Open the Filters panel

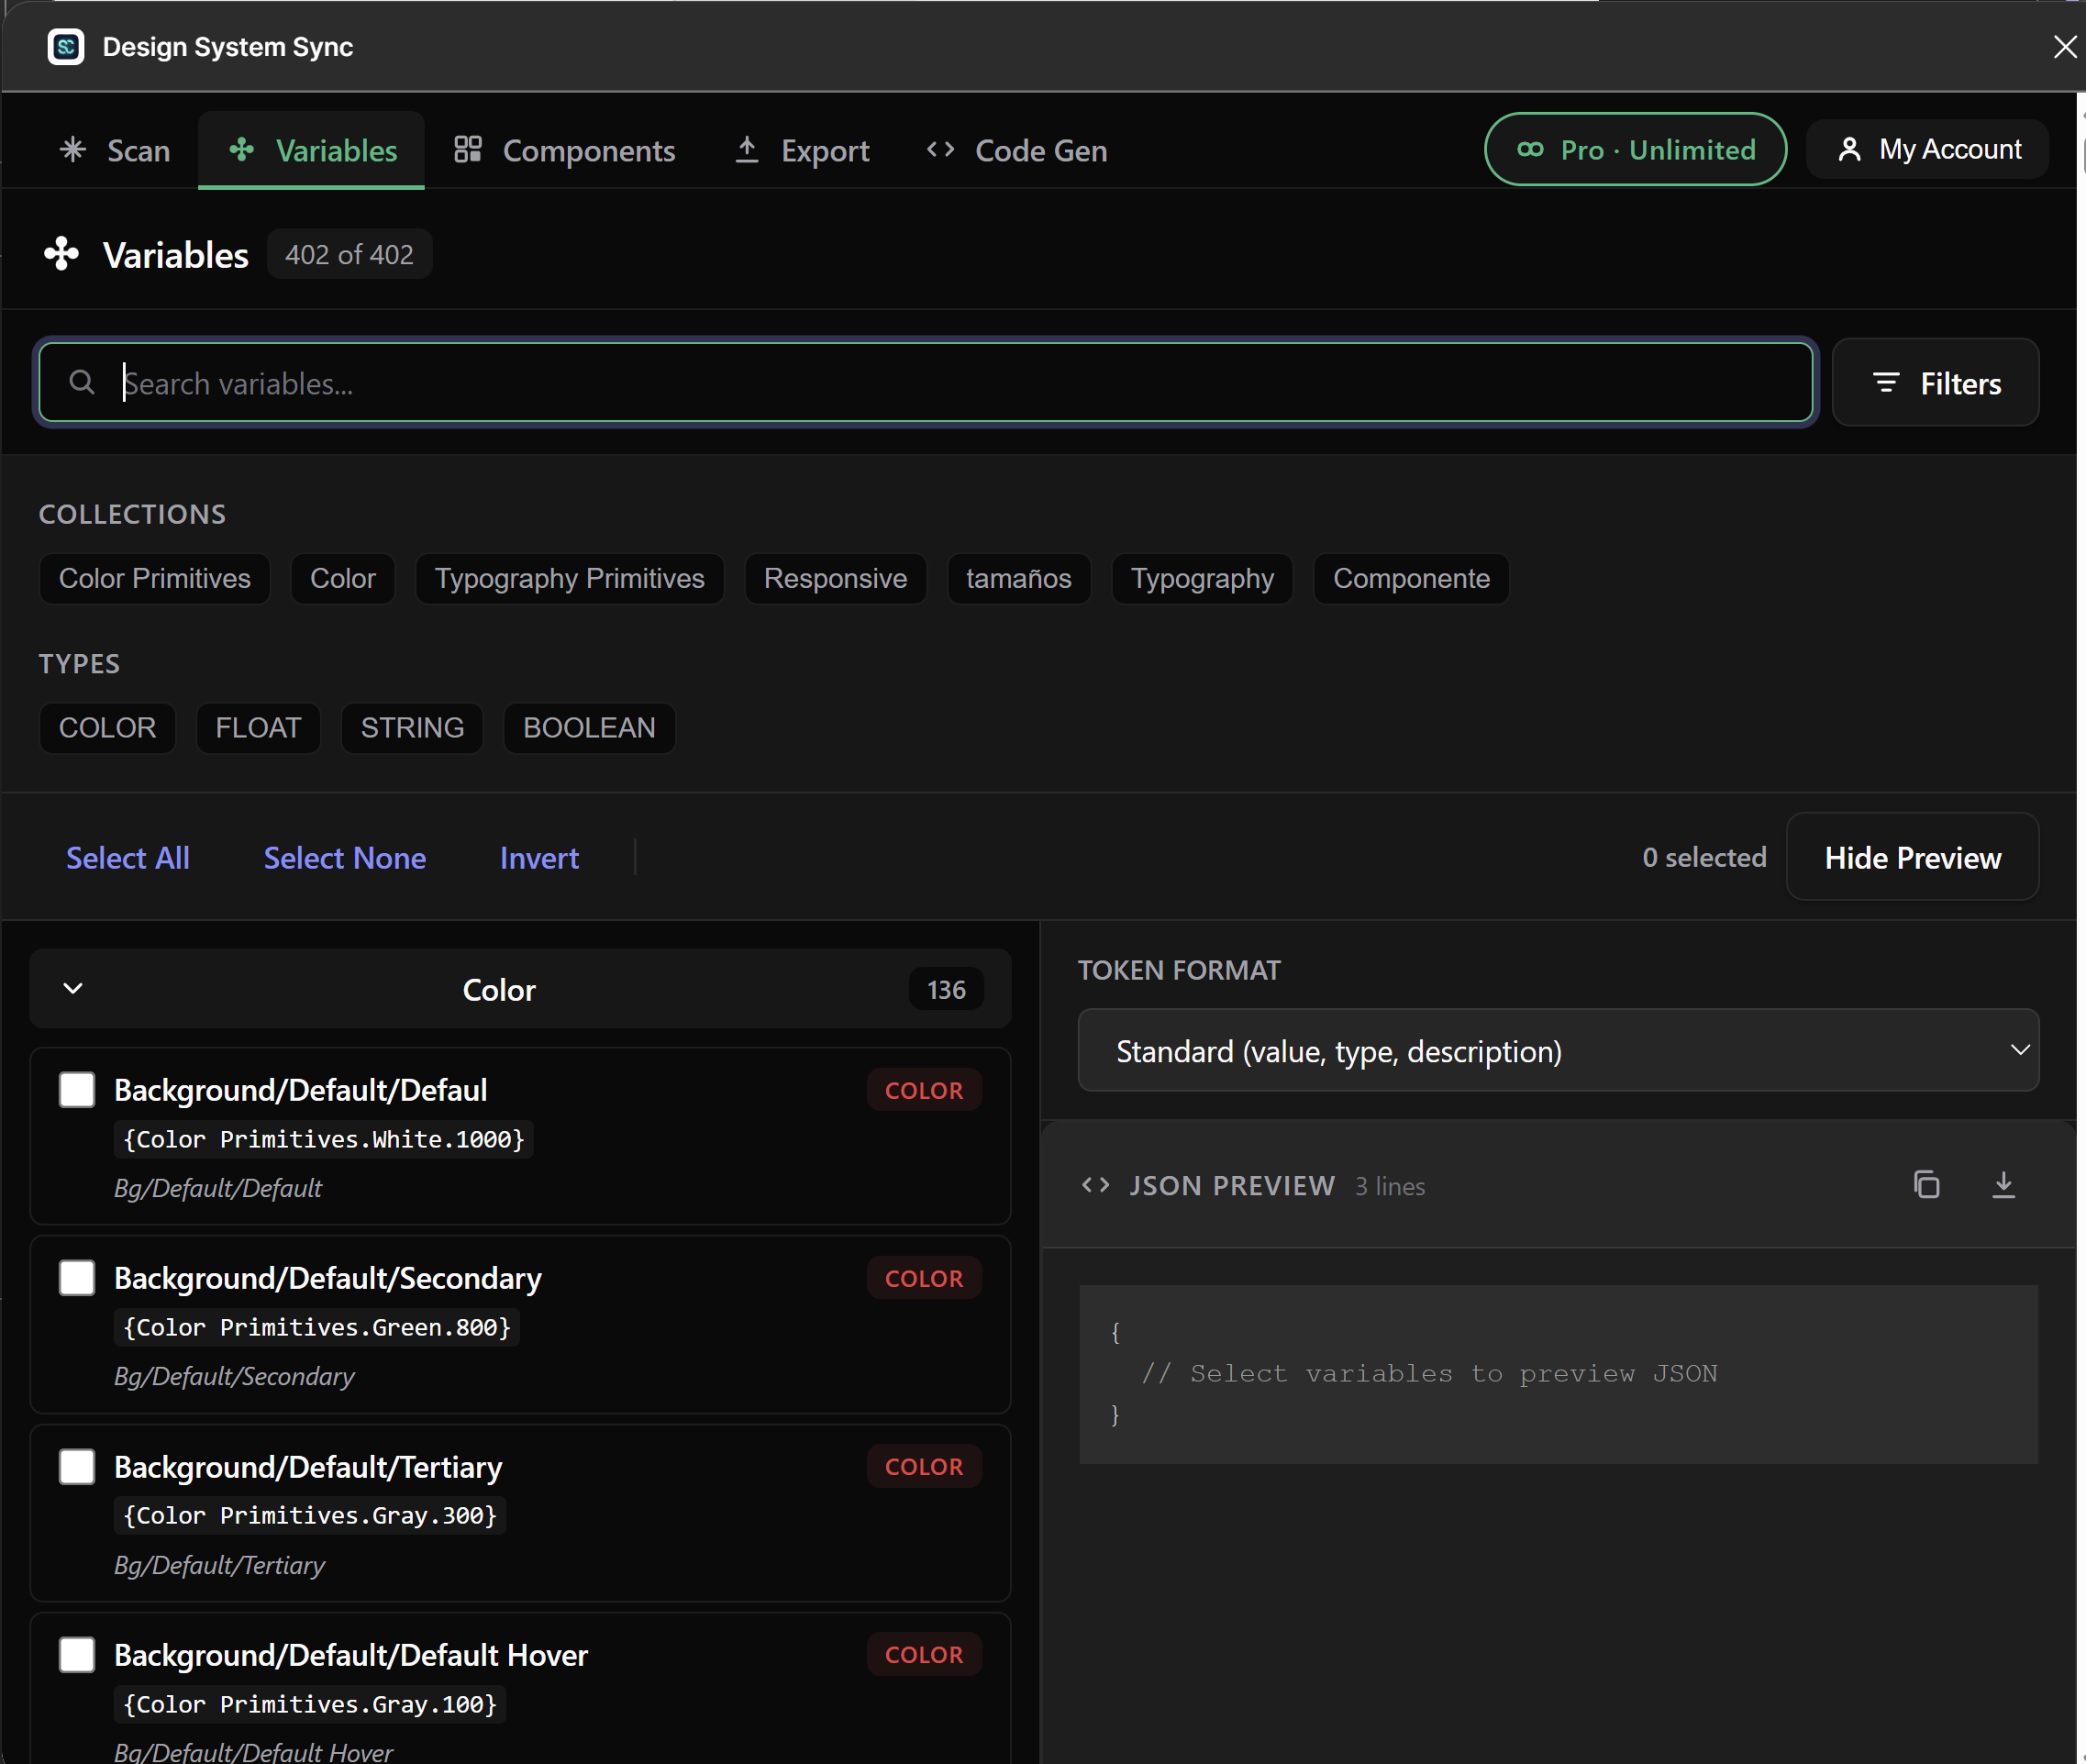coord(1935,383)
